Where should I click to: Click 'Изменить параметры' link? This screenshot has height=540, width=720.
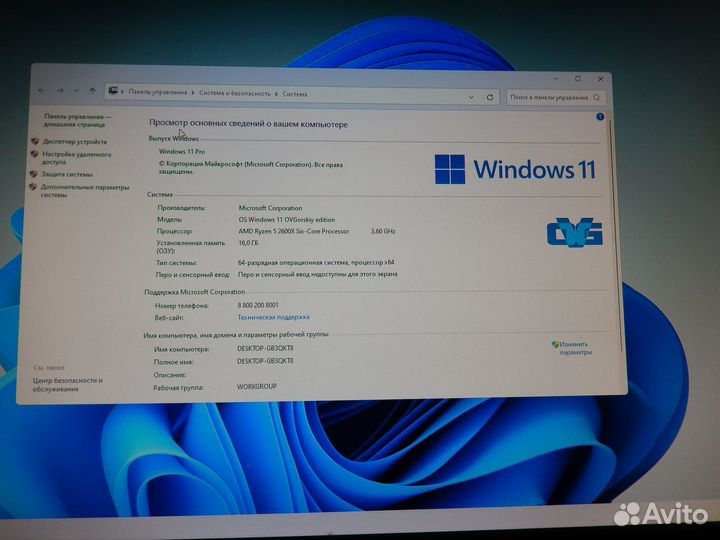(x=575, y=349)
